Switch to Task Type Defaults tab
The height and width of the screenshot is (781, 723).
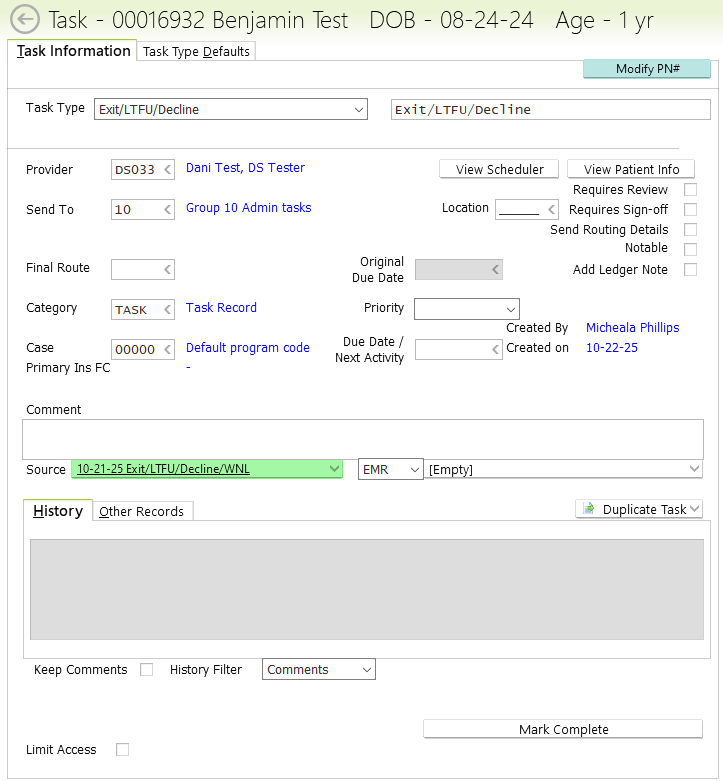(x=196, y=51)
